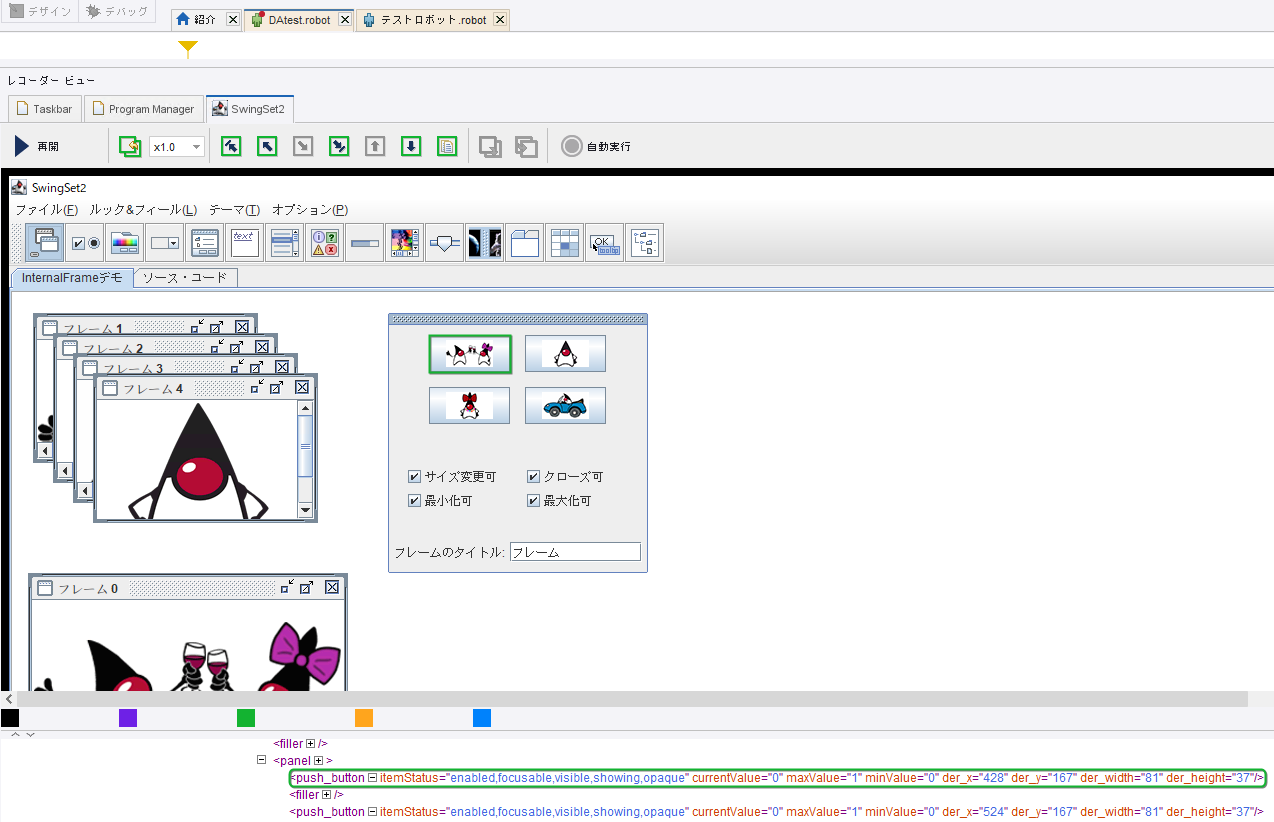Toggle the 最大化可 checkbox
Screen dimensions: 1274x822
(x=534, y=501)
